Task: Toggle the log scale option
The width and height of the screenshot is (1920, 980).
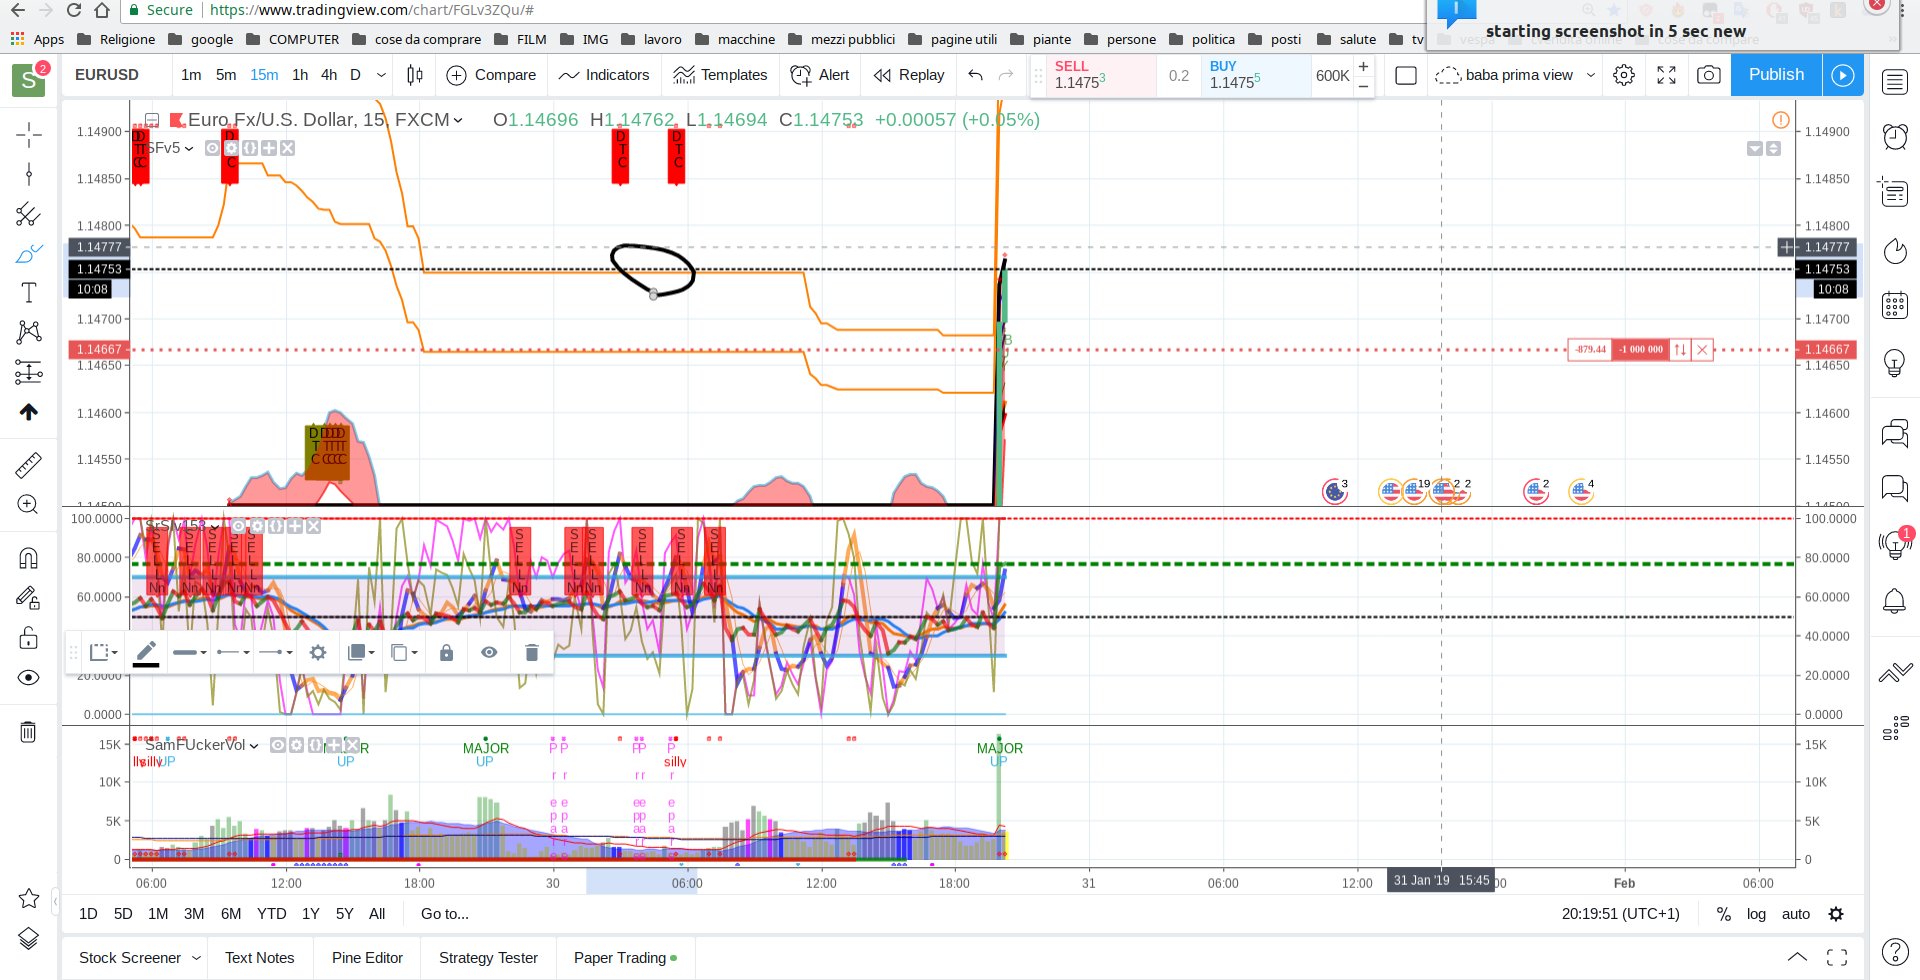Action: pyautogui.click(x=1756, y=914)
